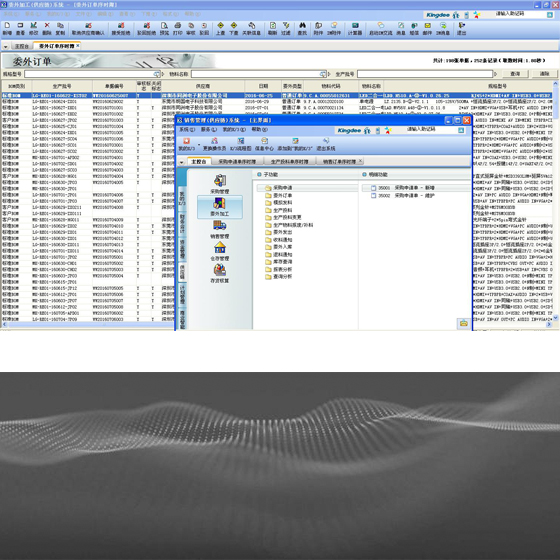Open 信息中心 icon in the front window
The image size is (560, 560).
tap(264, 144)
